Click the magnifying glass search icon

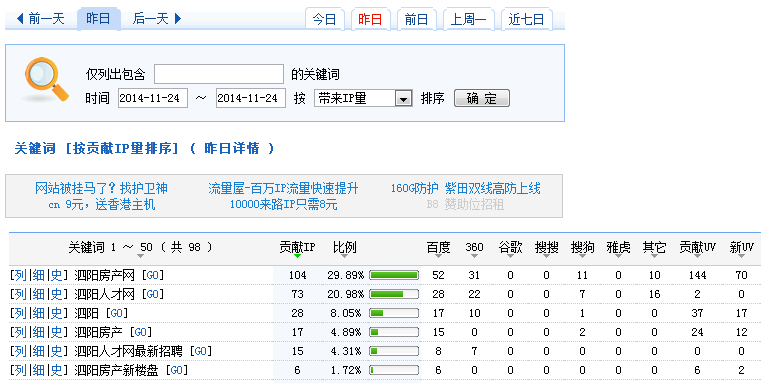tap(47, 80)
